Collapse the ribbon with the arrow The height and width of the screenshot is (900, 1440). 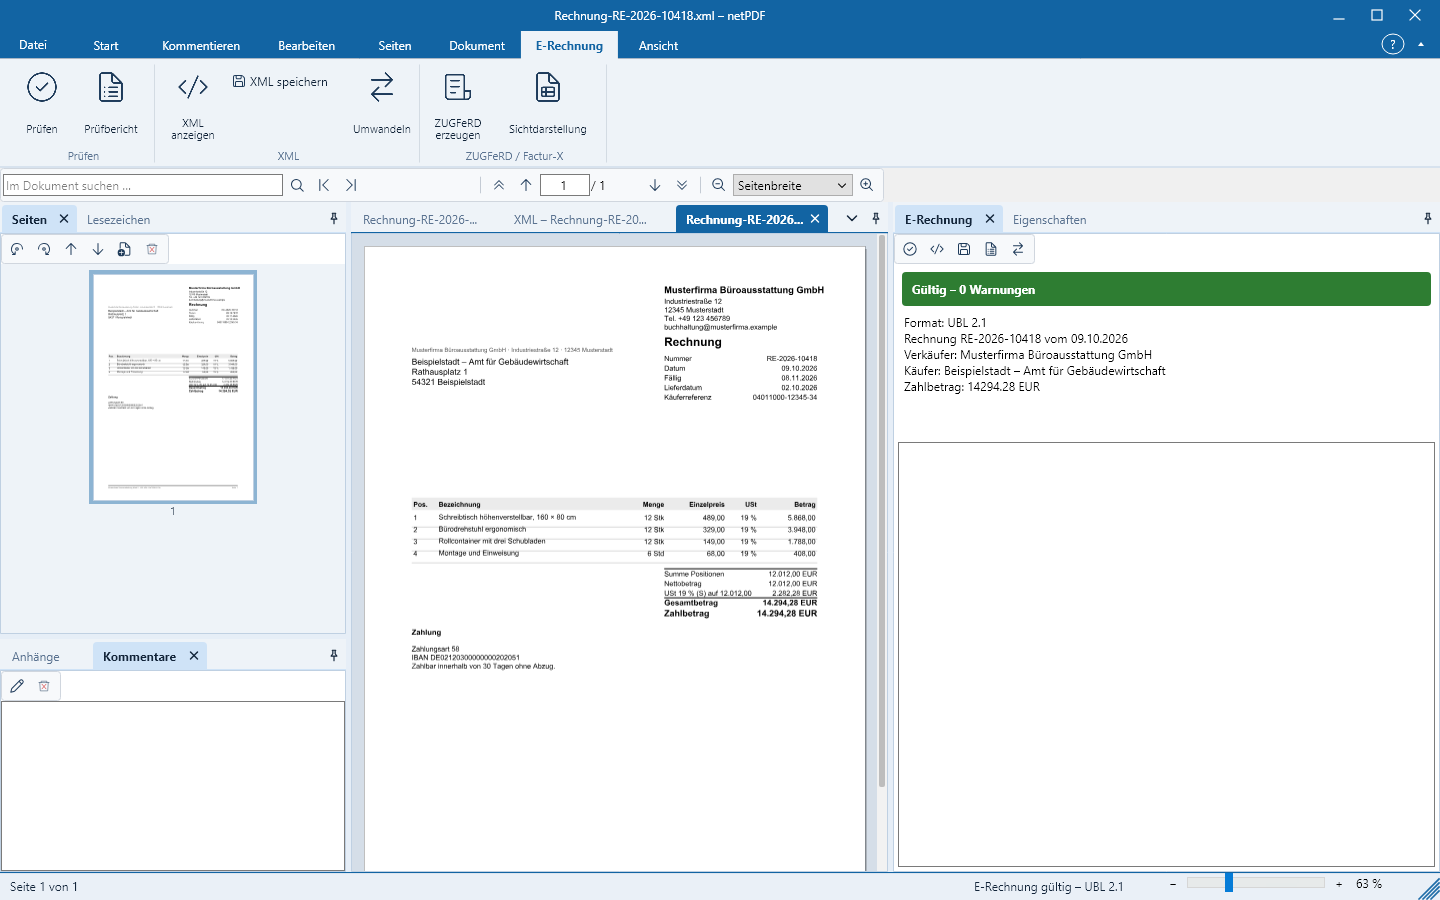[x=1421, y=45]
